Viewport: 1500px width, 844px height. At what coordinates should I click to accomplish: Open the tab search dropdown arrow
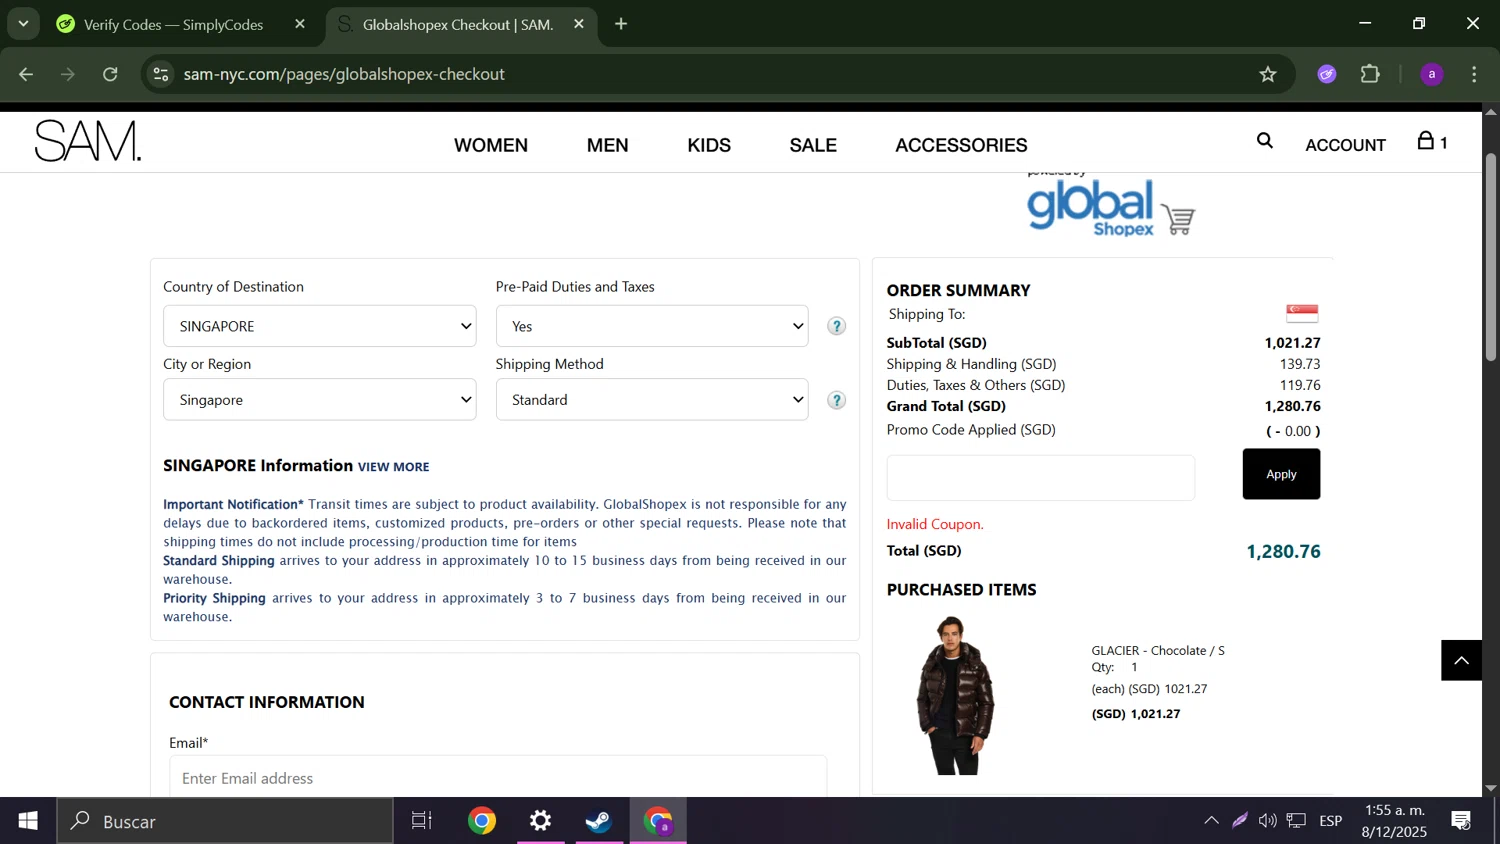click(x=23, y=24)
